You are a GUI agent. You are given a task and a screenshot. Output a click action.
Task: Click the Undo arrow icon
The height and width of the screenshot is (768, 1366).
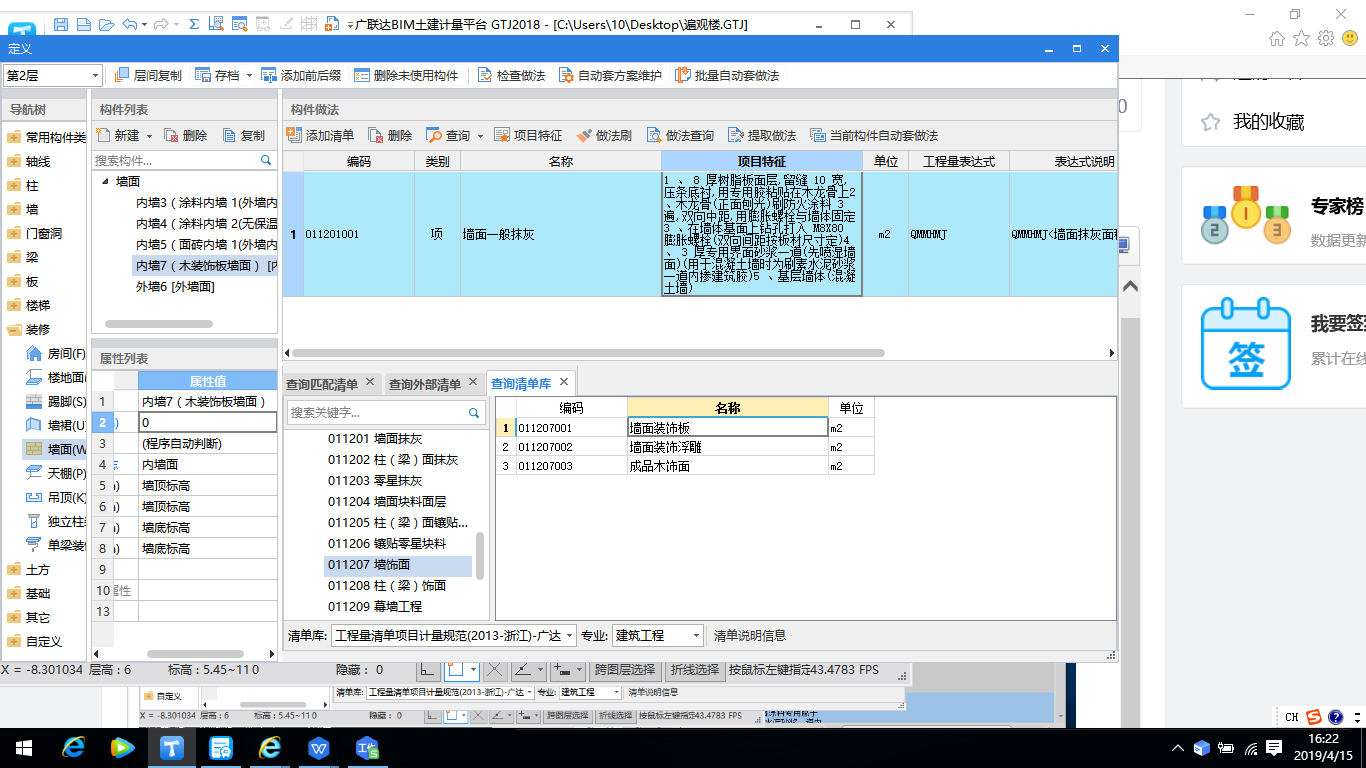pos(130,24)
